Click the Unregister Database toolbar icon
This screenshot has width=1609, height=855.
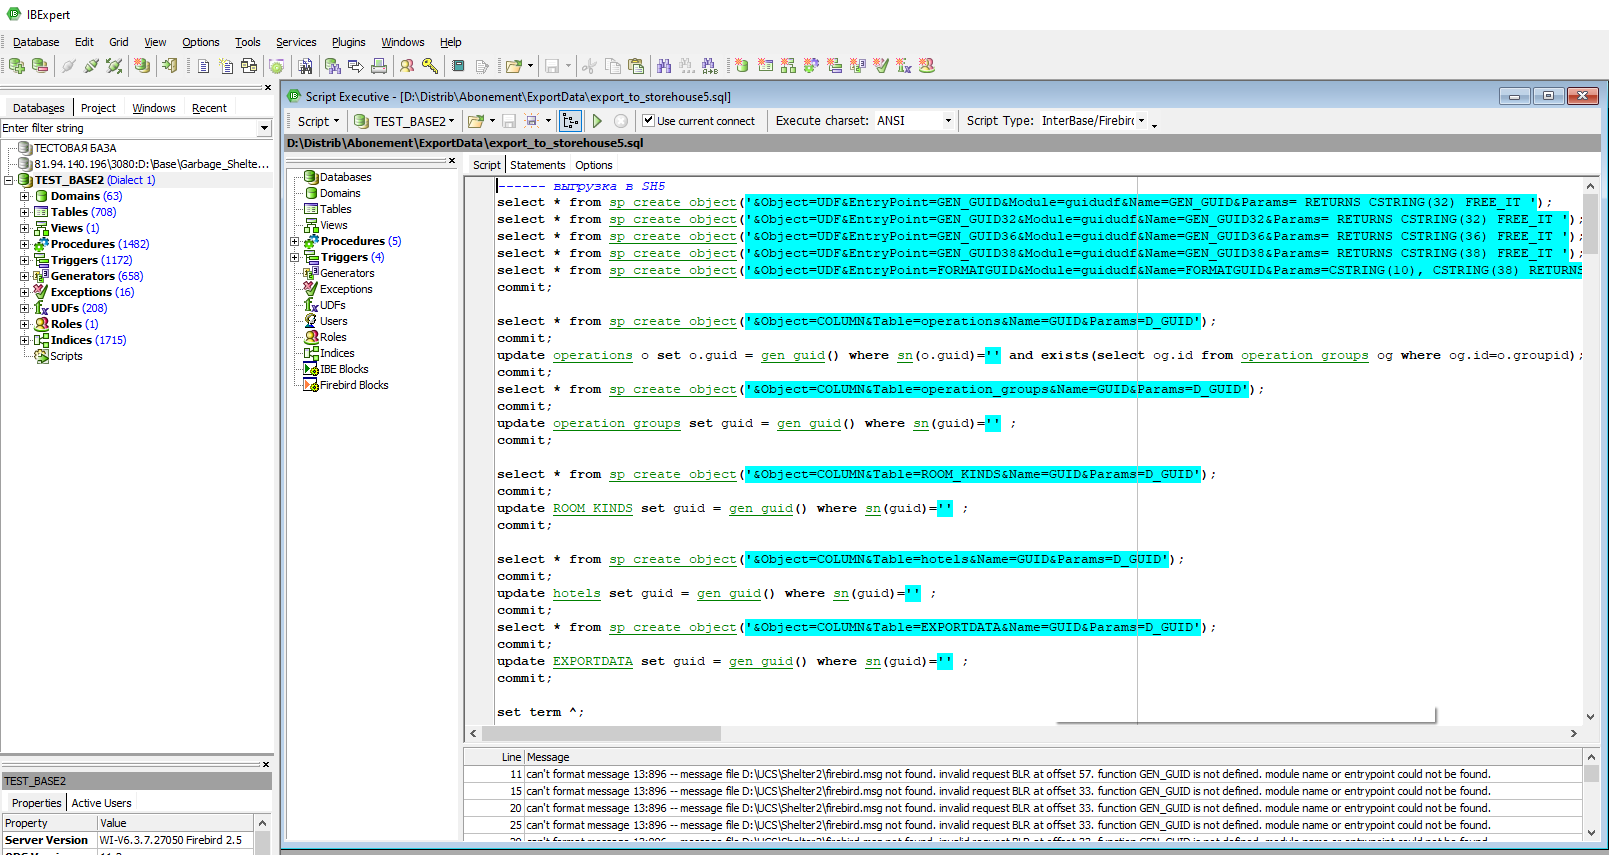tap(40, 66)
